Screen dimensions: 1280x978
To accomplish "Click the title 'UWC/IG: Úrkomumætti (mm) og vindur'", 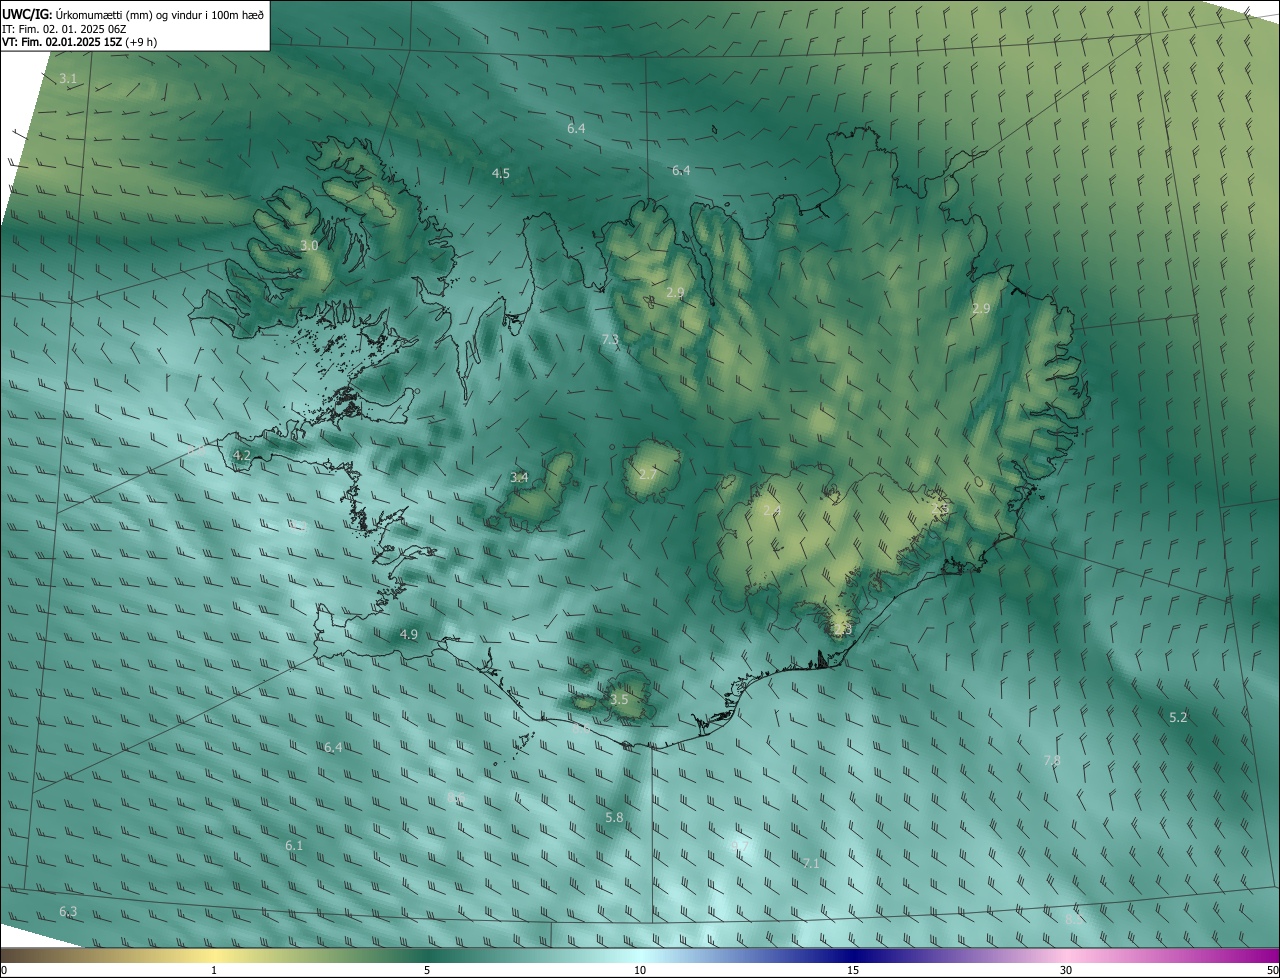I will pos(134,14).
